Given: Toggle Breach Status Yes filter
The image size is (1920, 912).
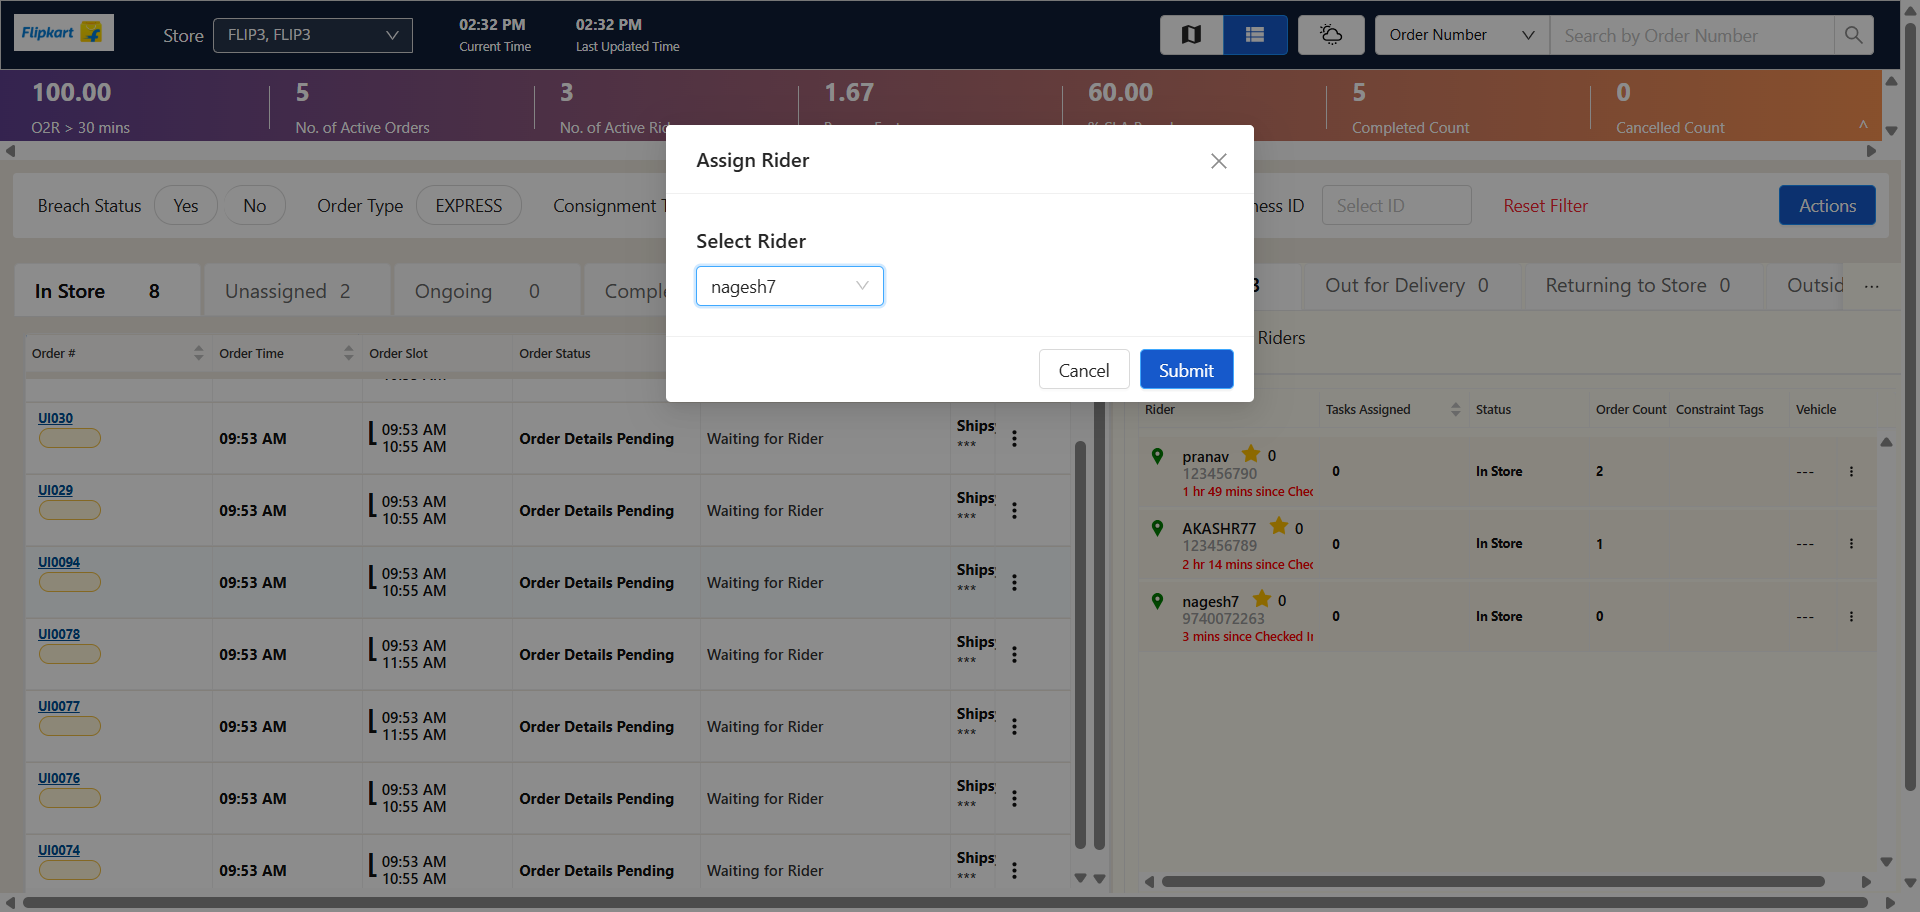Looking at the screenshot, I should coord(186,205).
